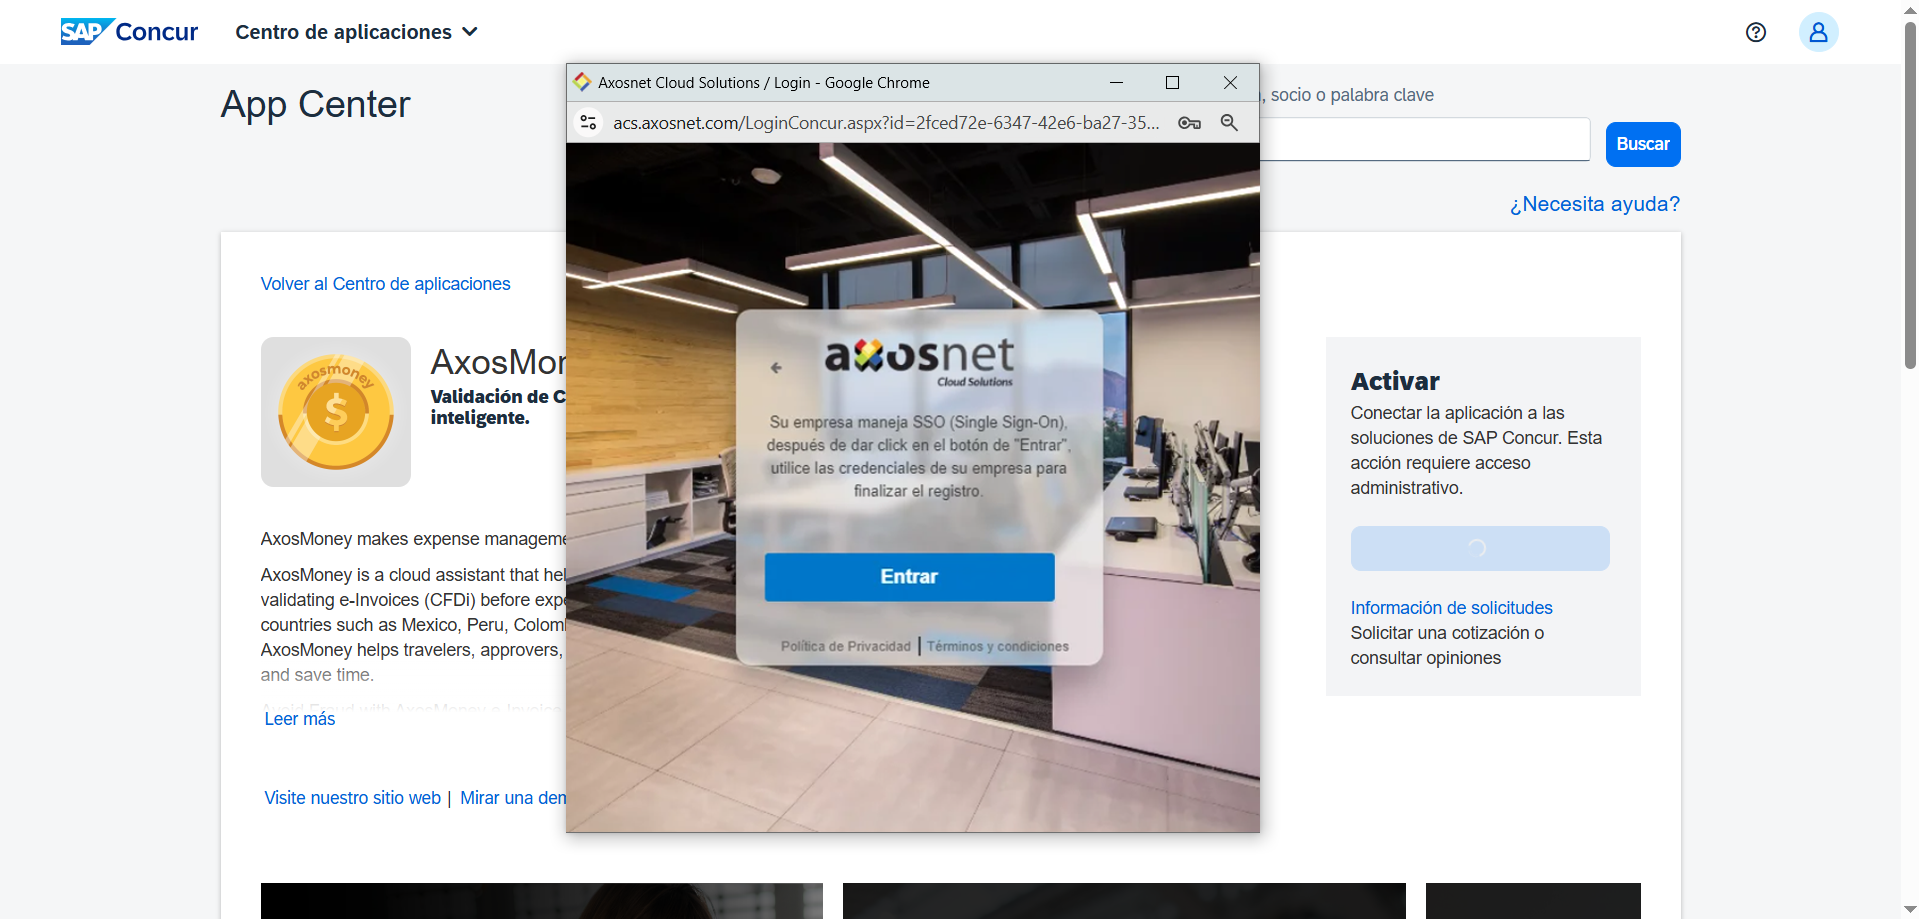Image resolution: width=1919 pixels, height=919 pixels.
Task: Click Volver al Centro de aplicaciones
Action: [x=385, y=284]
